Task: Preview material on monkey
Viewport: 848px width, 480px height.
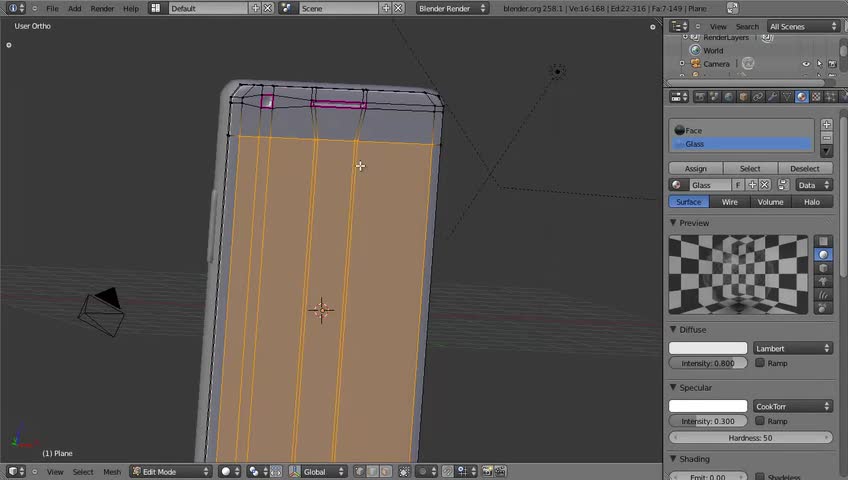Action: pos(823,282)
